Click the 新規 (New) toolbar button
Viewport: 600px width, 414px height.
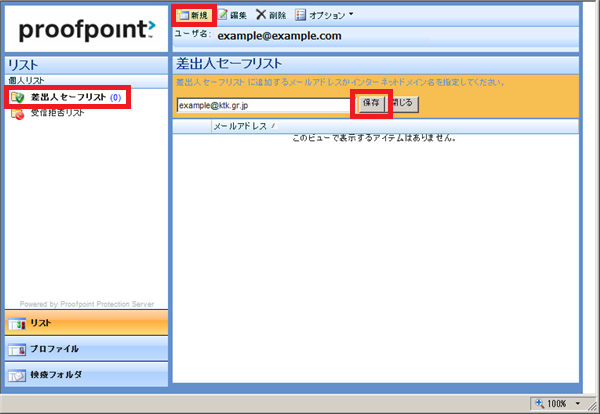point(194,15)
